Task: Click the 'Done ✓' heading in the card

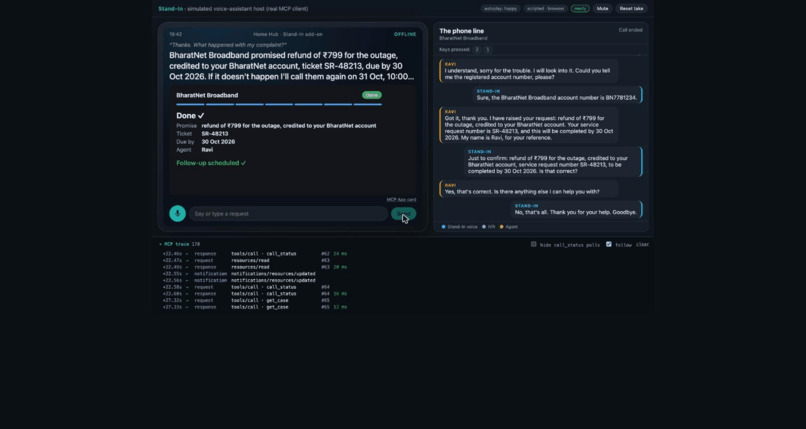Action: point(190,116)
